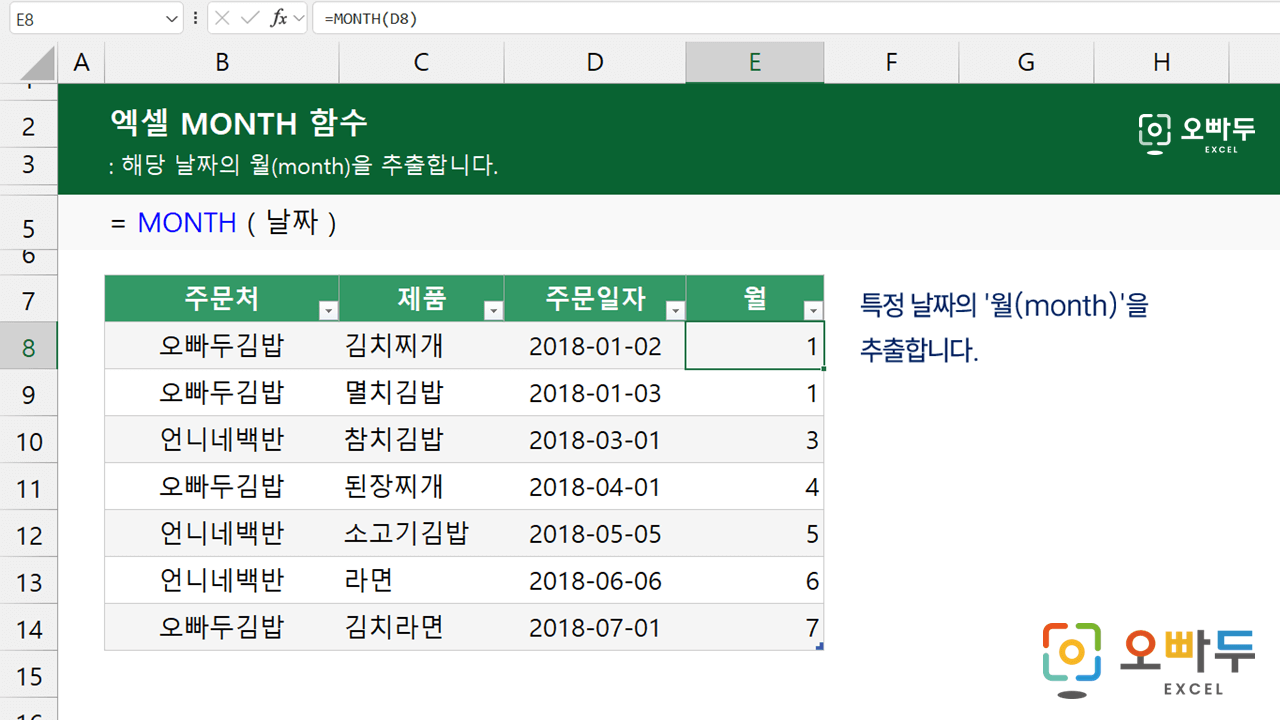Select column G header
Image resolution: width=1280 pixels, height=720 pixels.
[x=1026, y=62]
